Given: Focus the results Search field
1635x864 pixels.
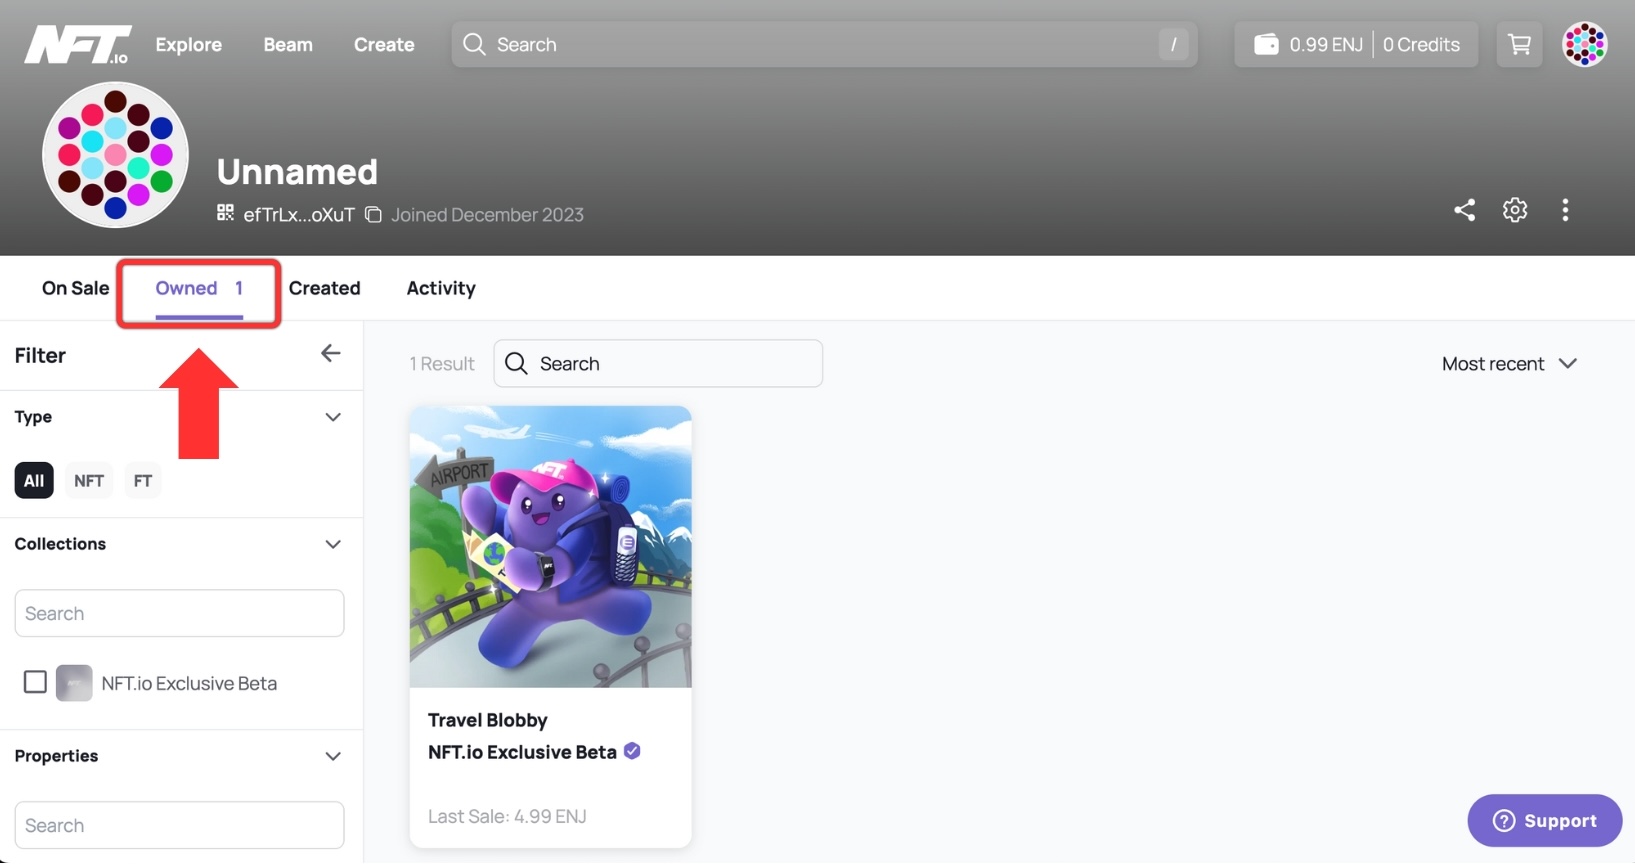Looking at the screenshot, I should [658, 363].
